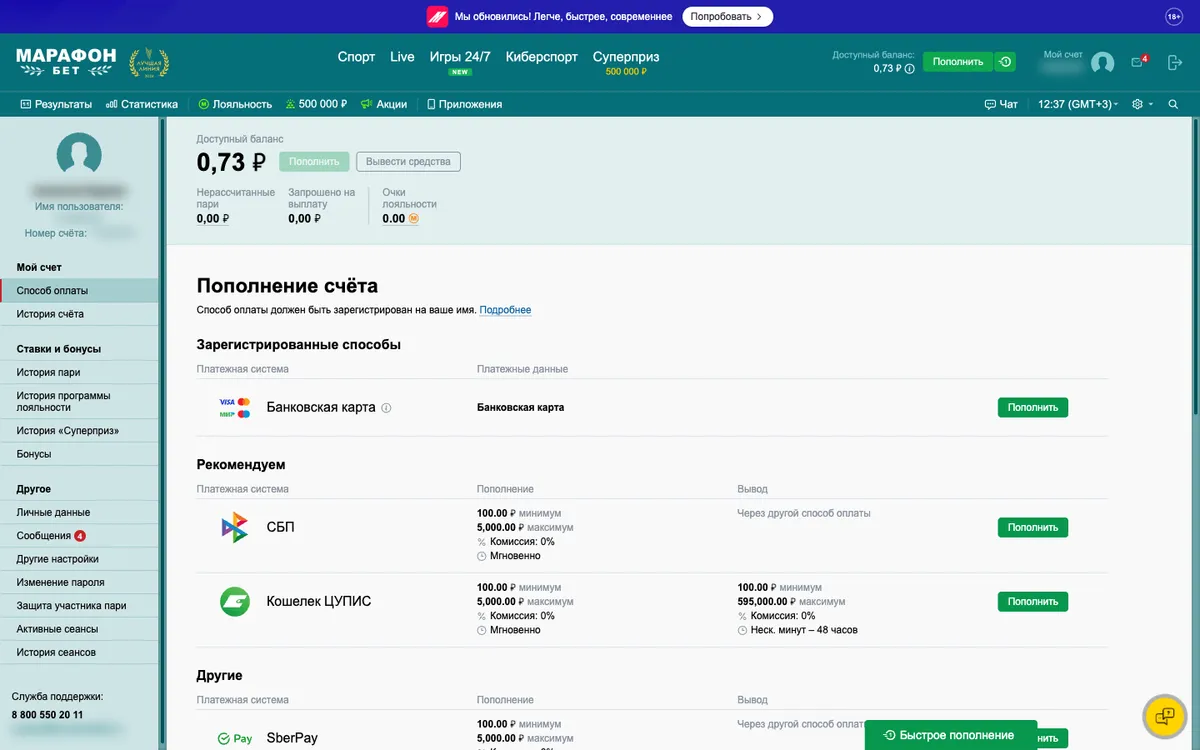Open the Киберспорт section
Screen dimensions: 1200x750
tap(542, 57)
